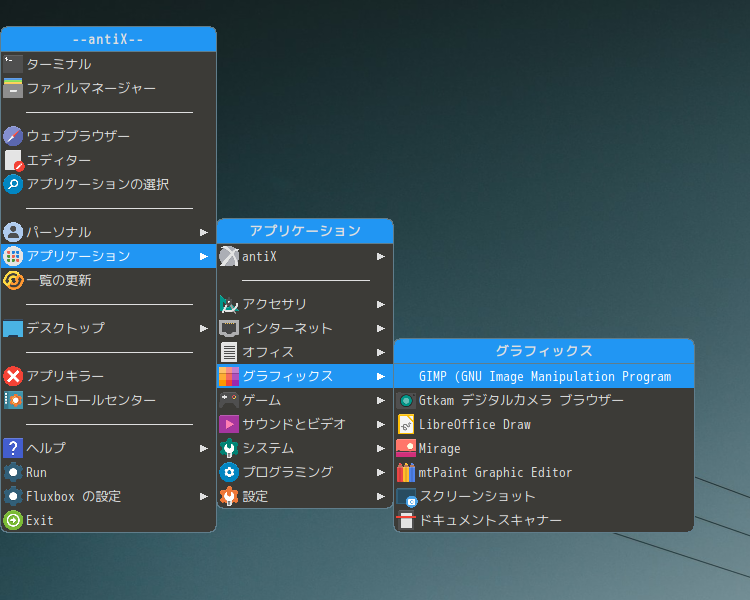Click the ドキュメントスキャナー scanner icon
Viewport: 750px width, 600px height.
(406, 520)
